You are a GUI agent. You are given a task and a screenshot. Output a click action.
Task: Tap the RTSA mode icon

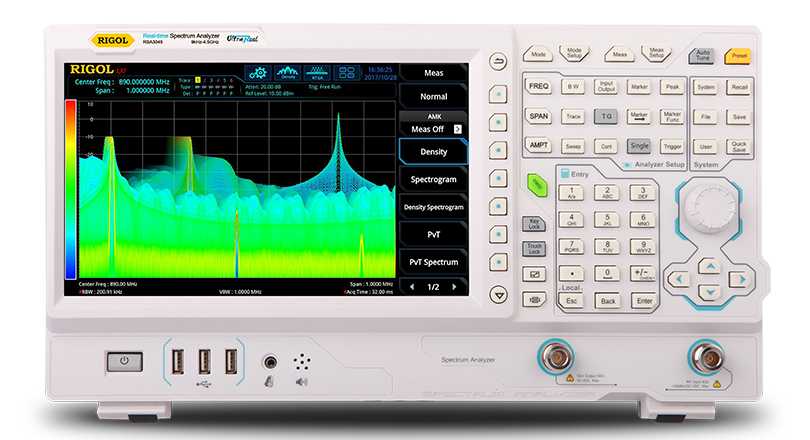(x=318, y=73)
